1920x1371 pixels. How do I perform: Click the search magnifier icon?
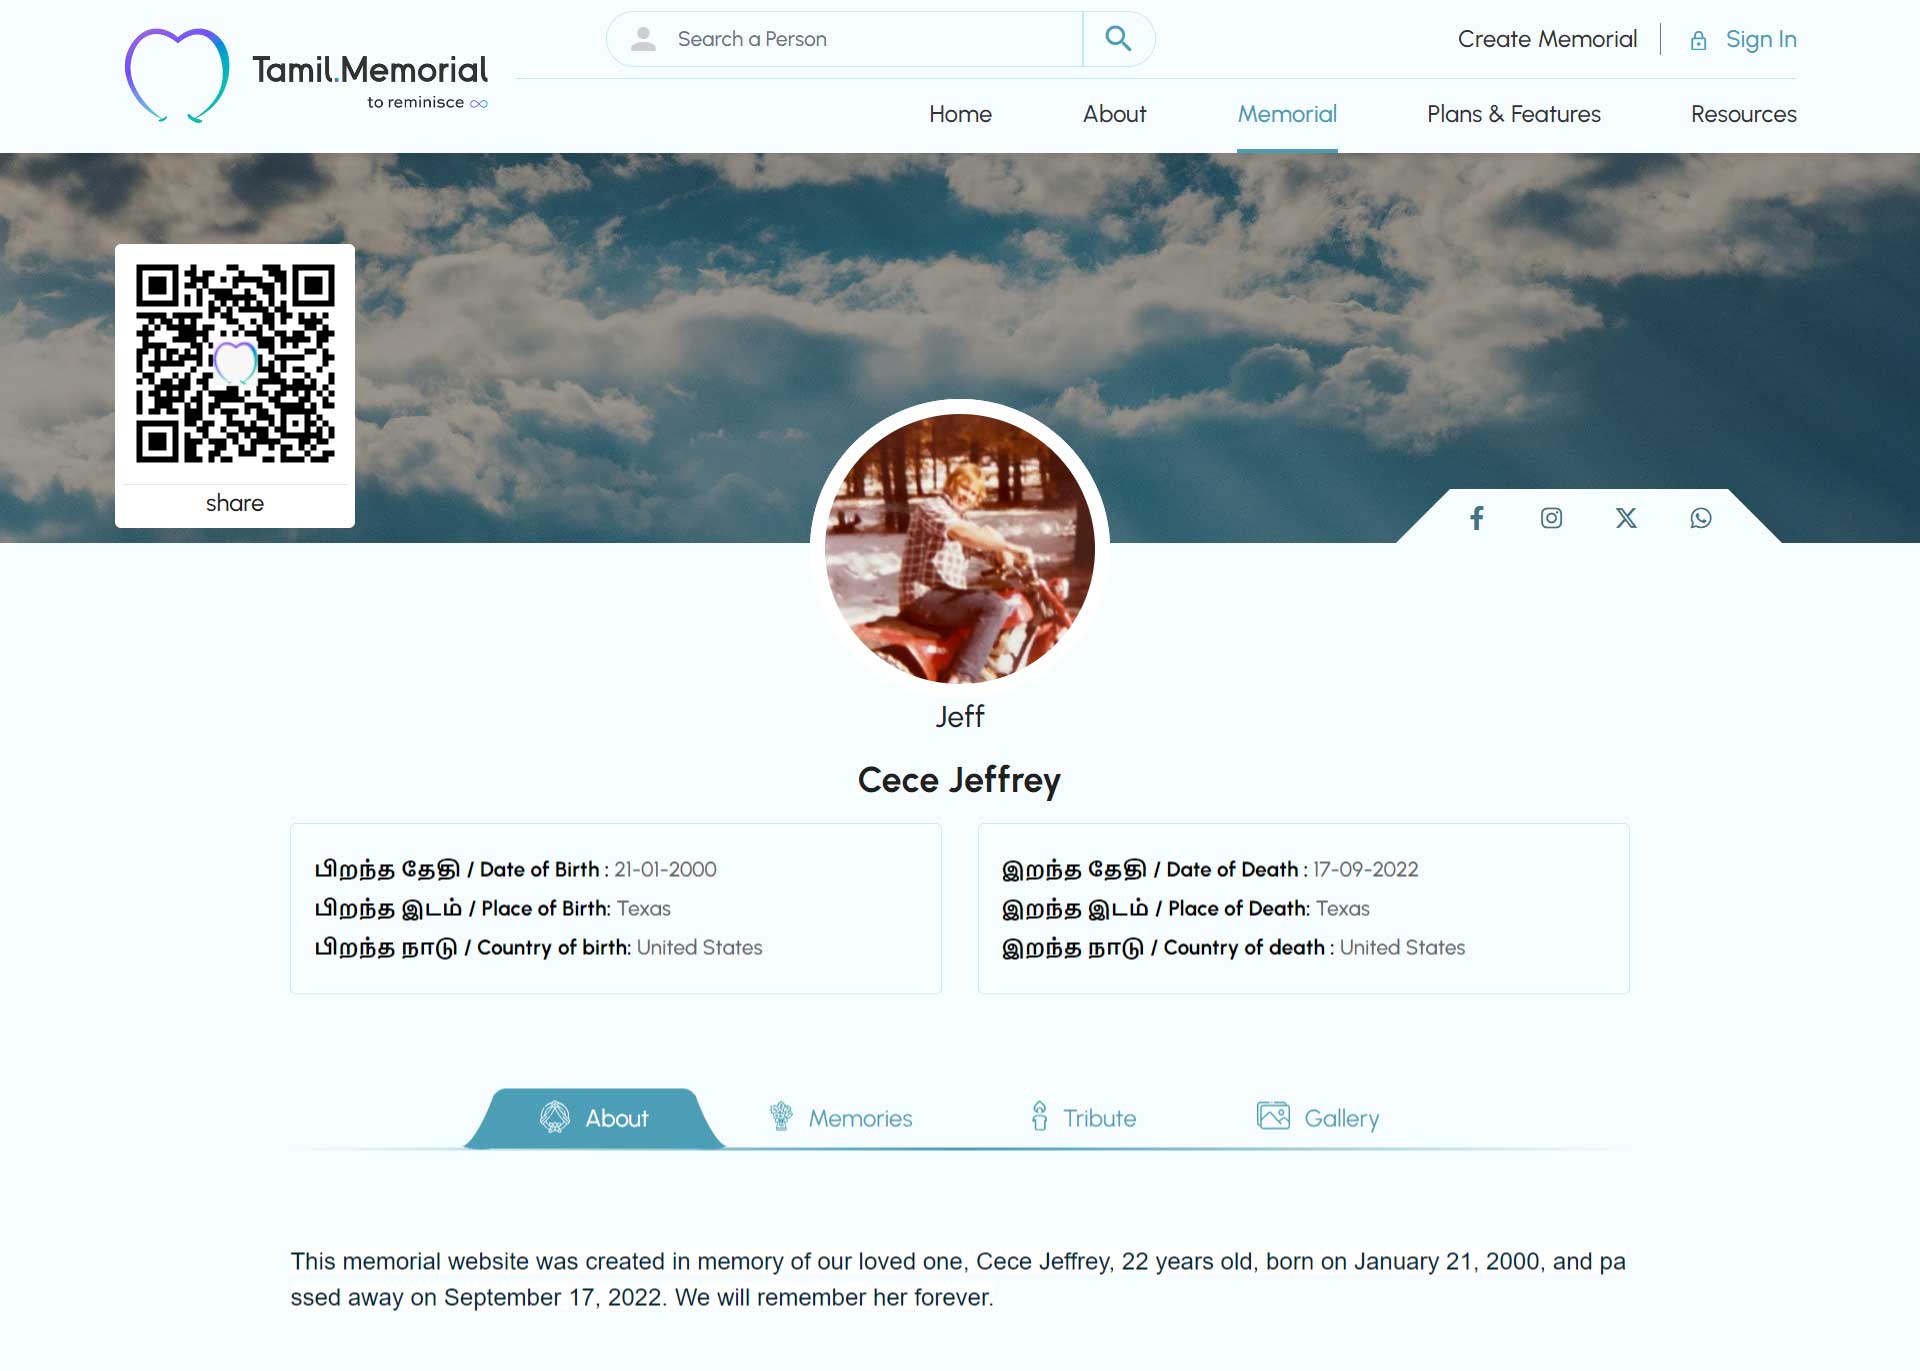(x=1118, y=39)
